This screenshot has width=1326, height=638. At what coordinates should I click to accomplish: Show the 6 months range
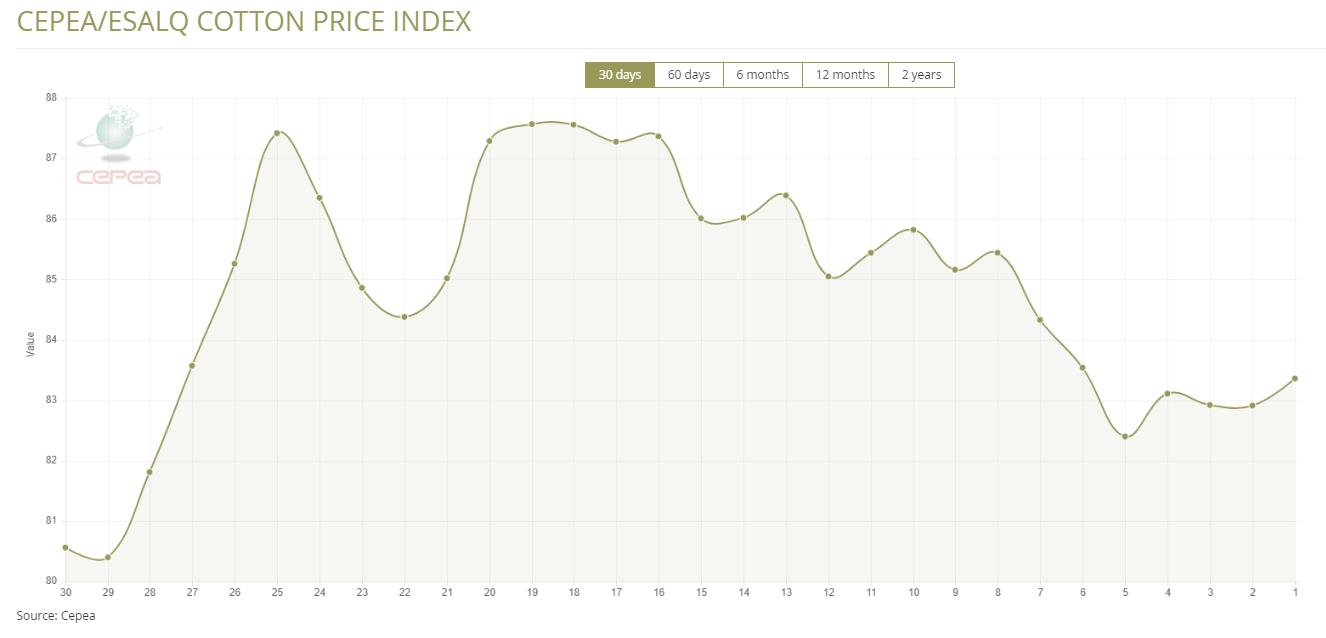pyautogui.click(x=762, y=75)
